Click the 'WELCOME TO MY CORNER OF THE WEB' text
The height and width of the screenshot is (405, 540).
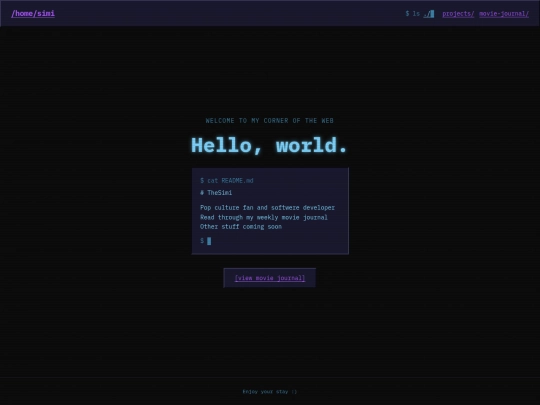tap(269, 121)
